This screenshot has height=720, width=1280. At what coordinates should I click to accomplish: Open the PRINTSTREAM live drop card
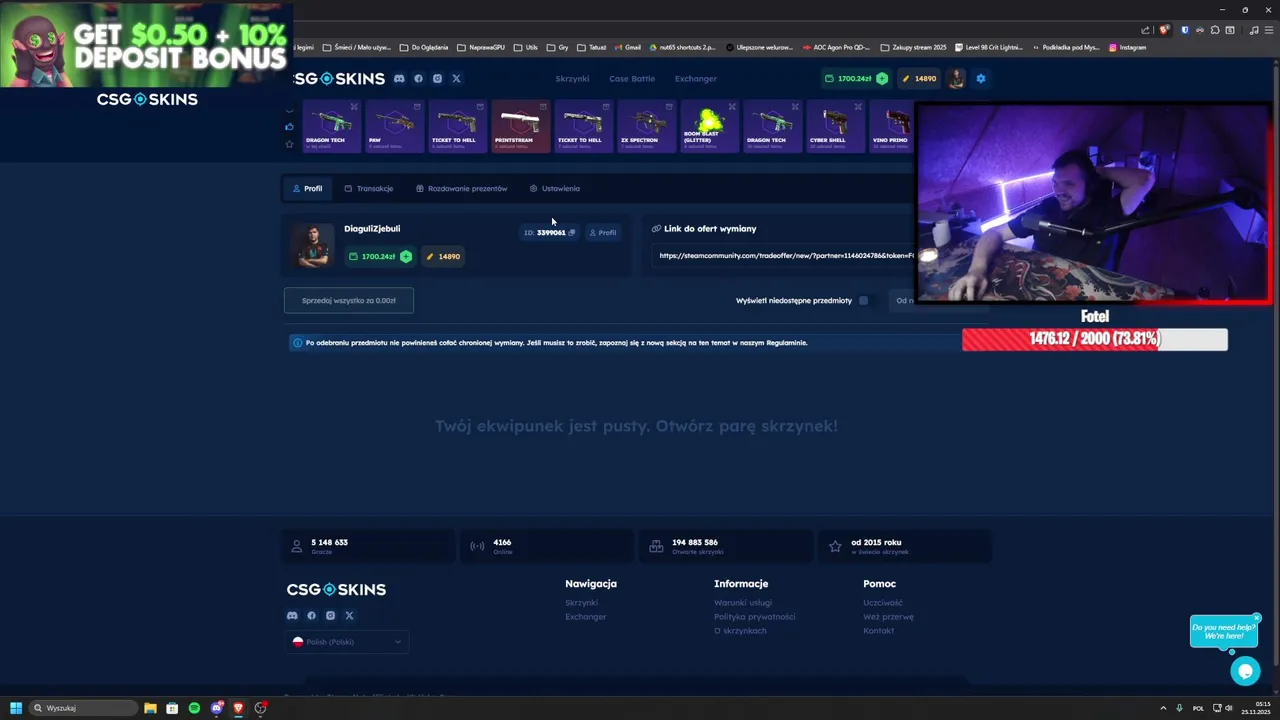(520, 126)
